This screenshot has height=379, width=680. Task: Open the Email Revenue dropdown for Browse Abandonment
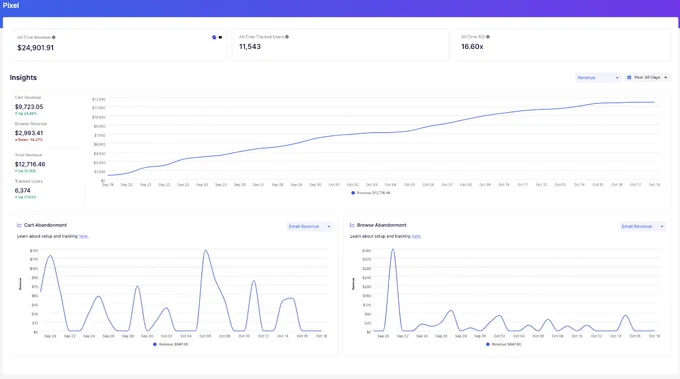643,226
